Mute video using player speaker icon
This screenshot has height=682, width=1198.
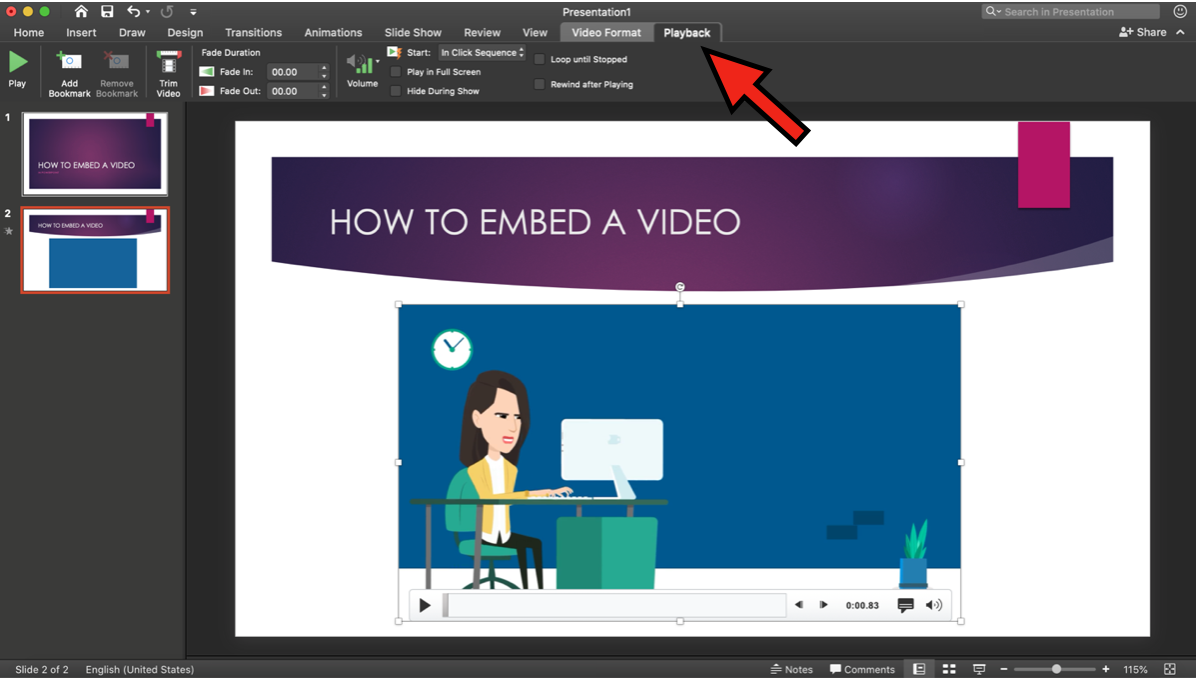pyautogui.click(x=934, y=605)
